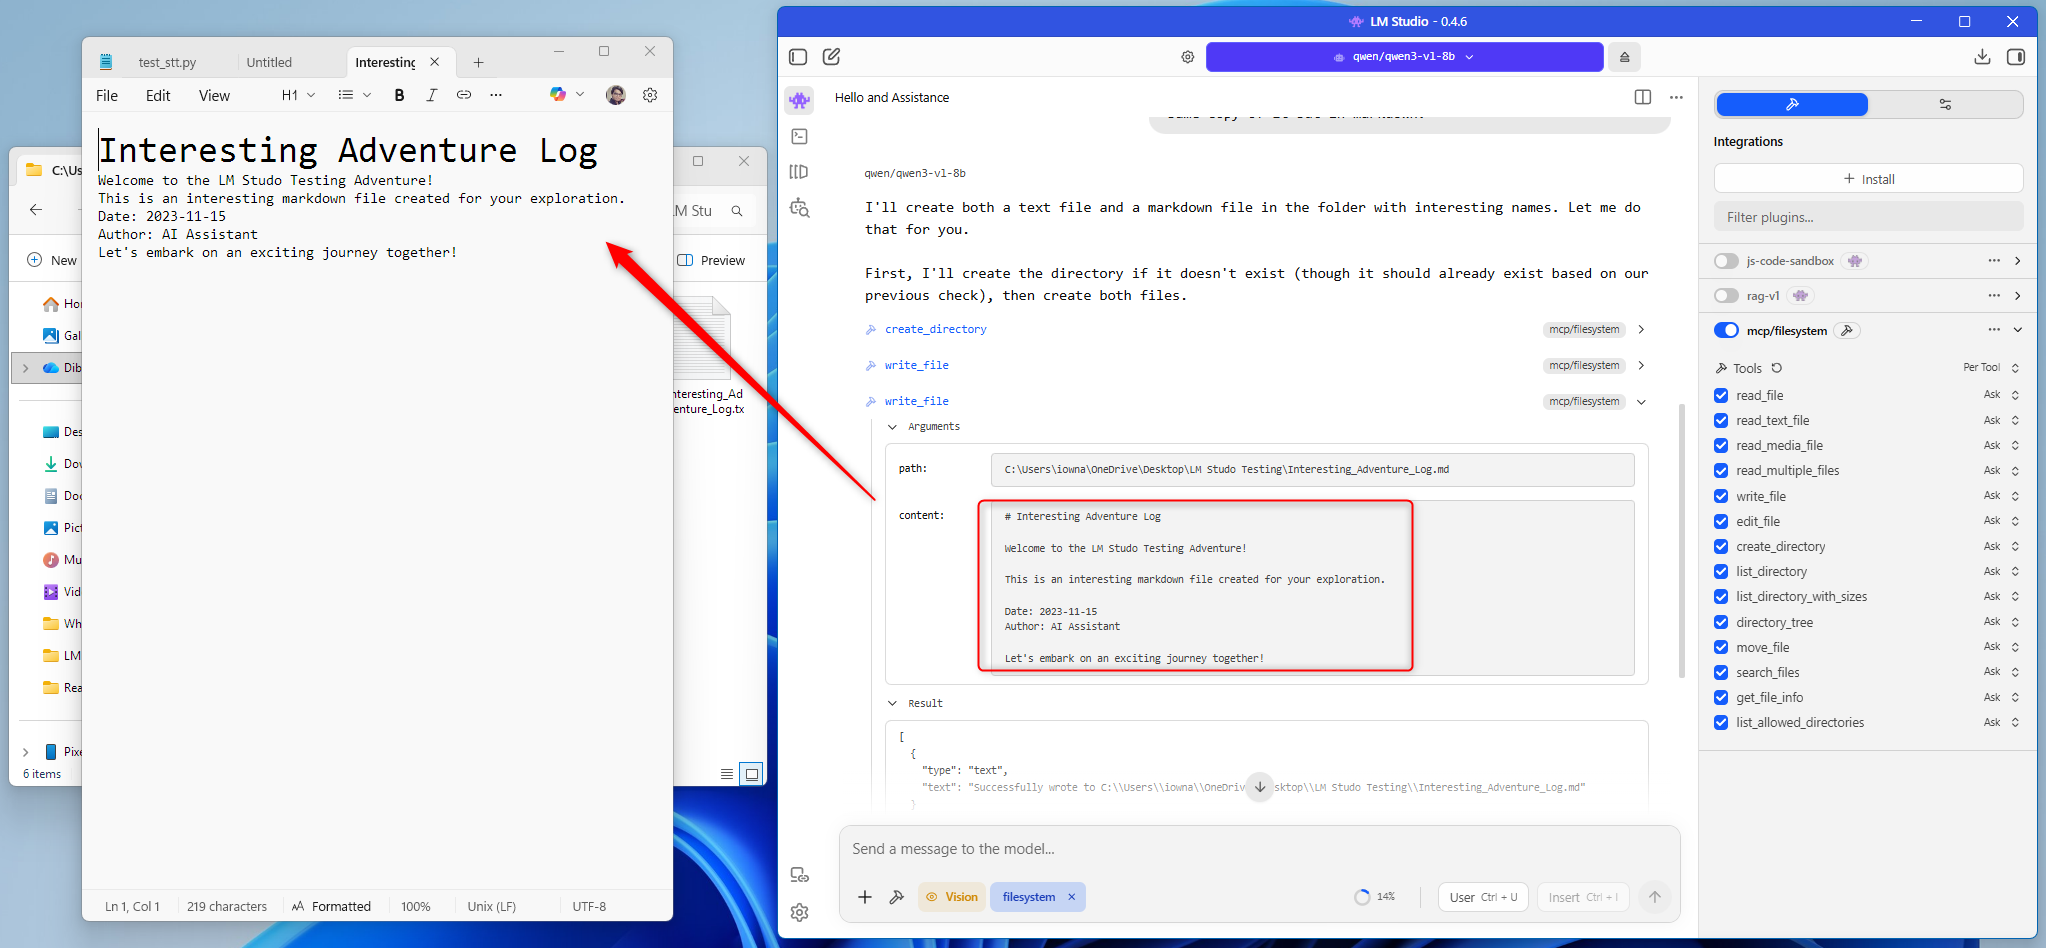Open the Edit menu in Notepad
Viewport: 2046px width, 948px height.
click(x=158, y=96)
